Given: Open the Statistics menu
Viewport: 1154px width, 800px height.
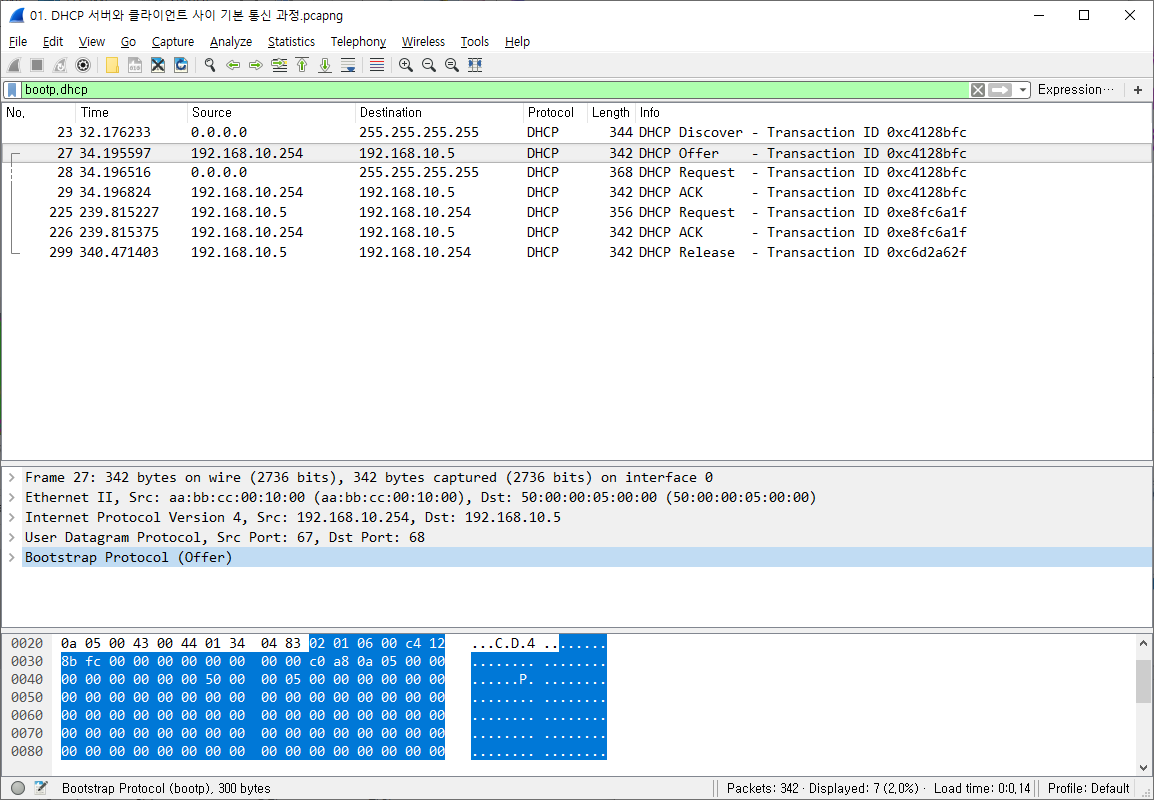Looking at the screenshot, I should [x=291, y=42].
